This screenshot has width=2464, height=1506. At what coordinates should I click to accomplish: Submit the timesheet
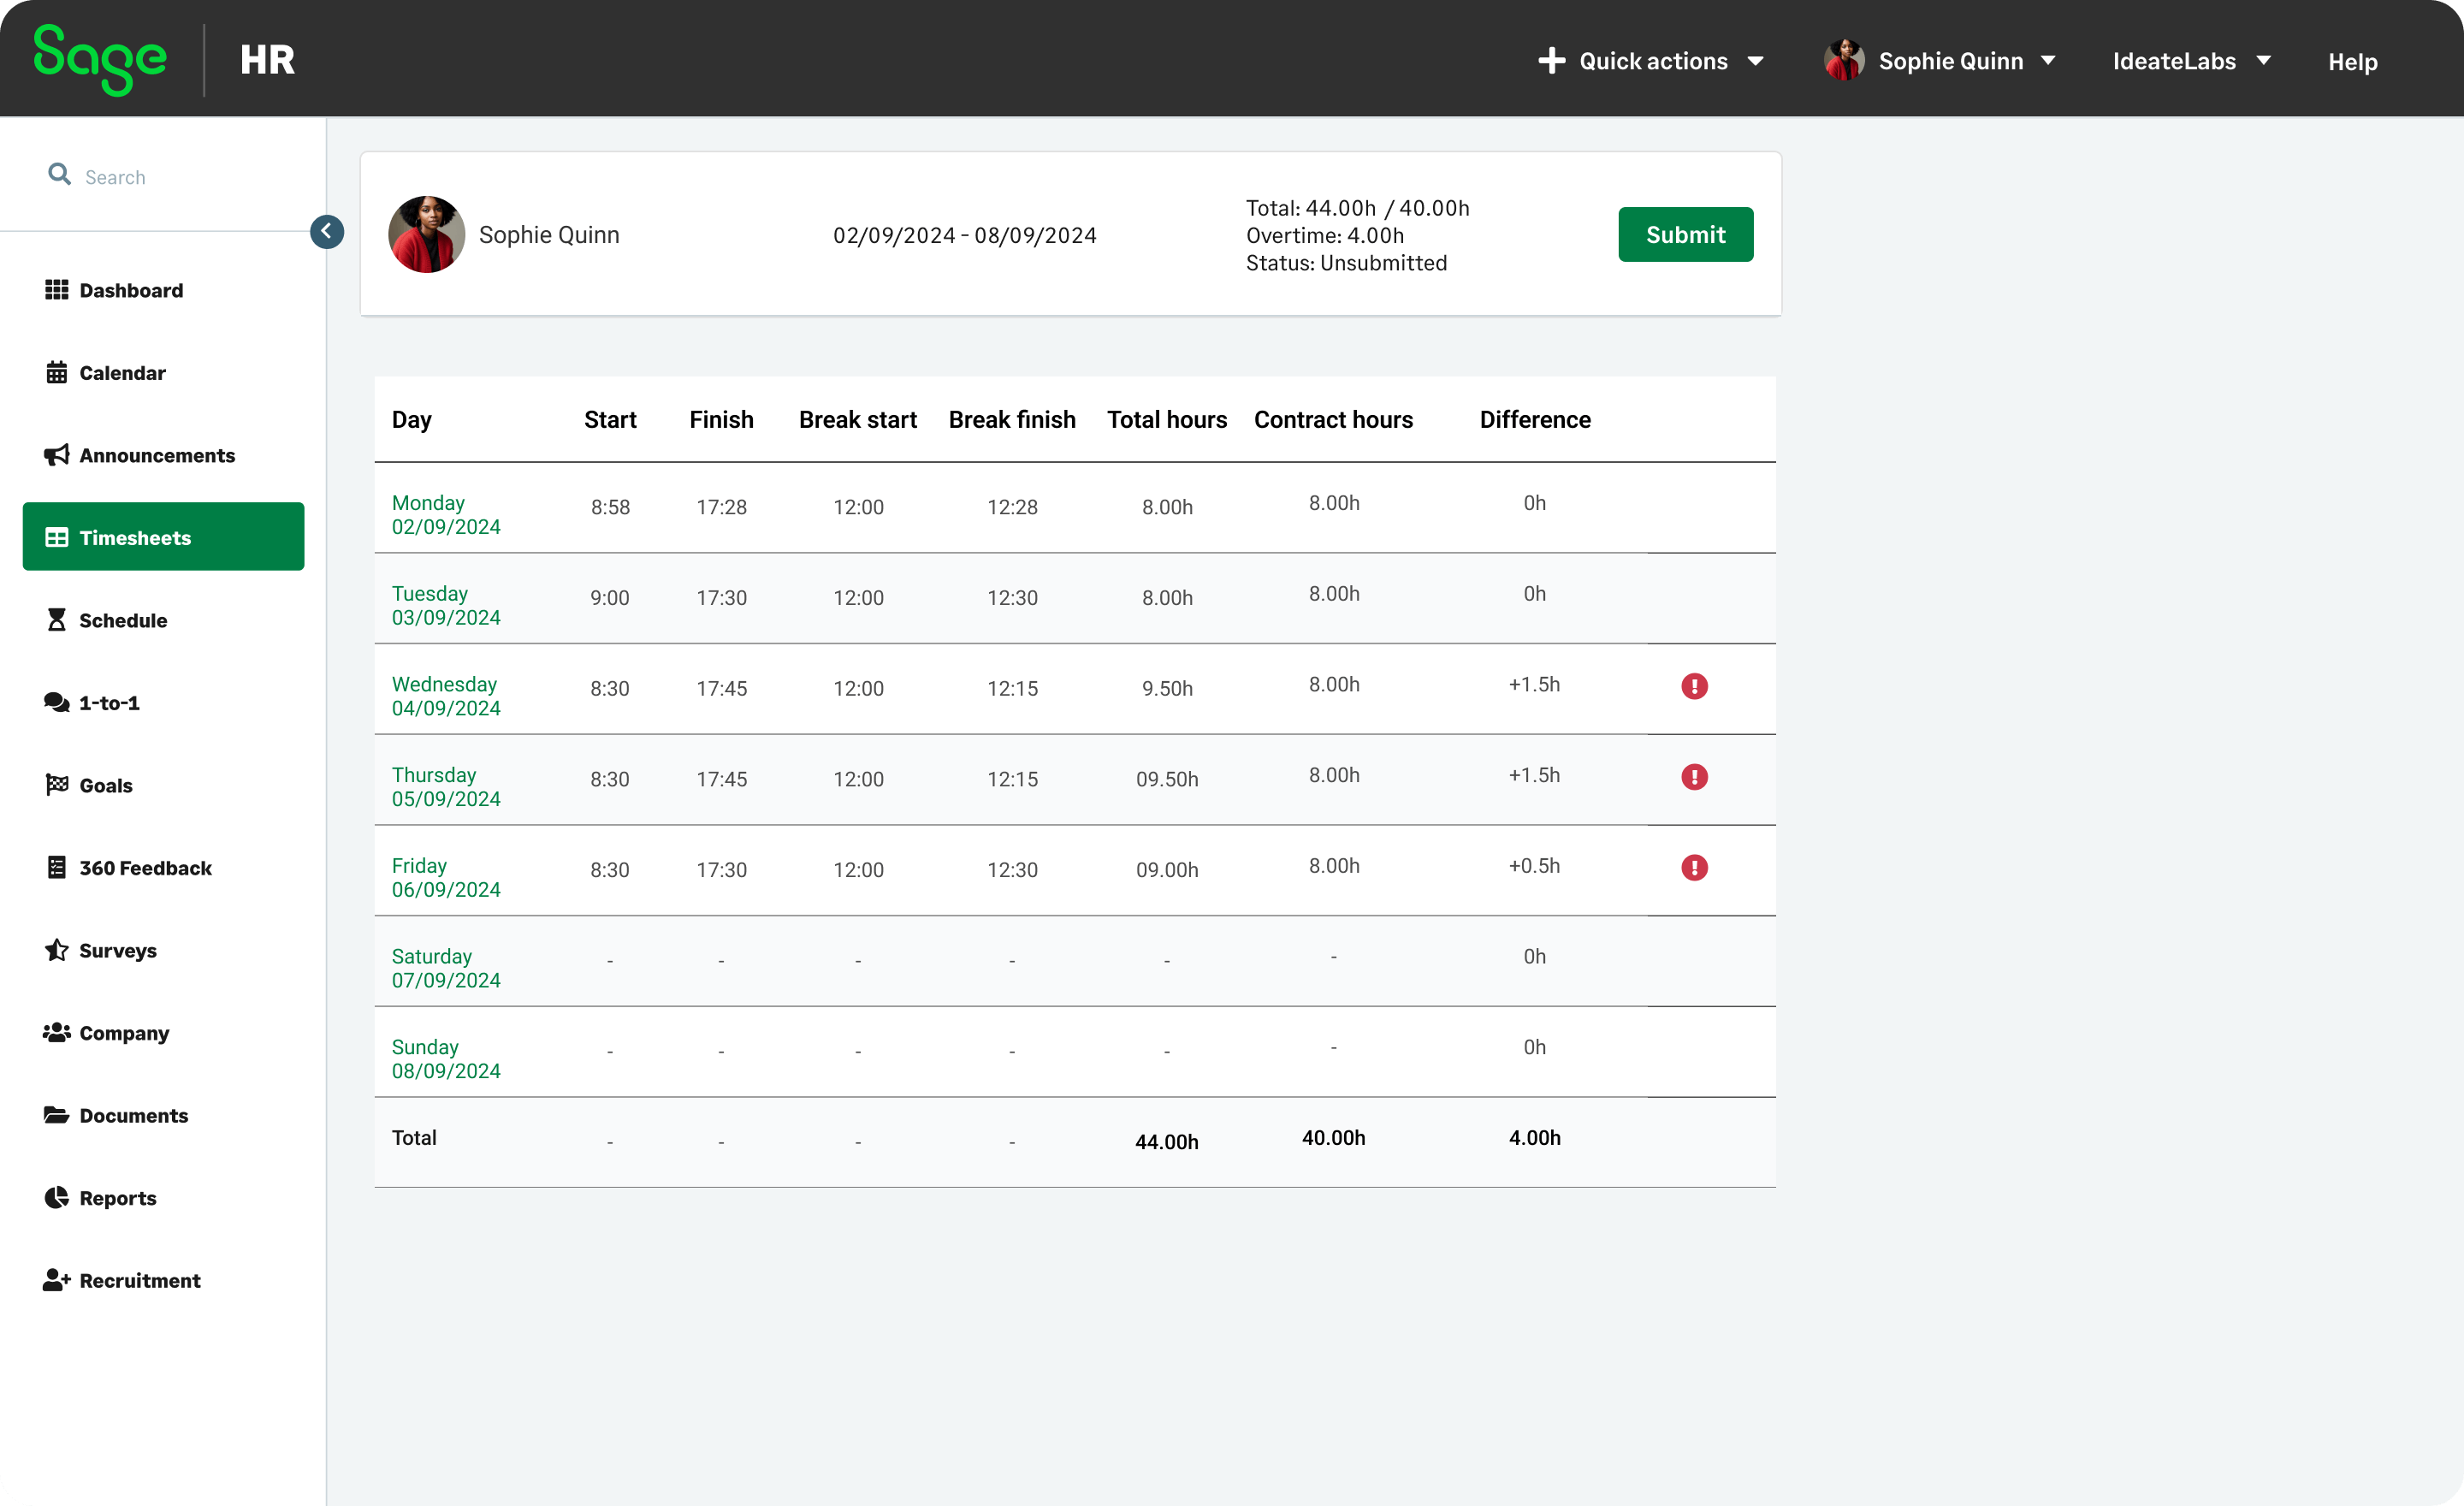pyautogui.click(x=1685, y=234)
